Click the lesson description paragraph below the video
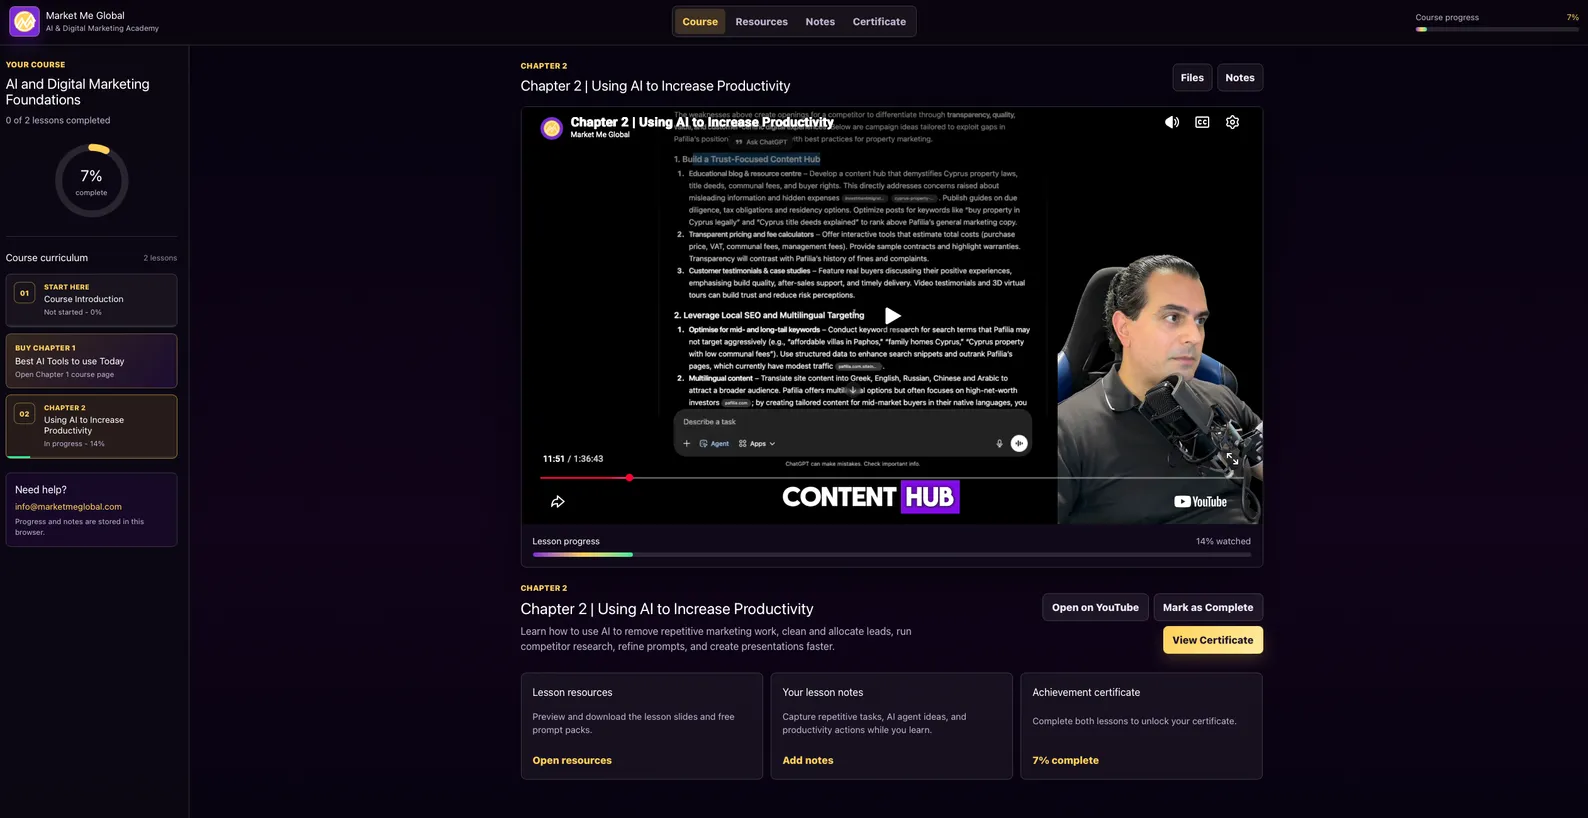The image size is (1588, 818). pyautogui.click(x=716, y=639)
